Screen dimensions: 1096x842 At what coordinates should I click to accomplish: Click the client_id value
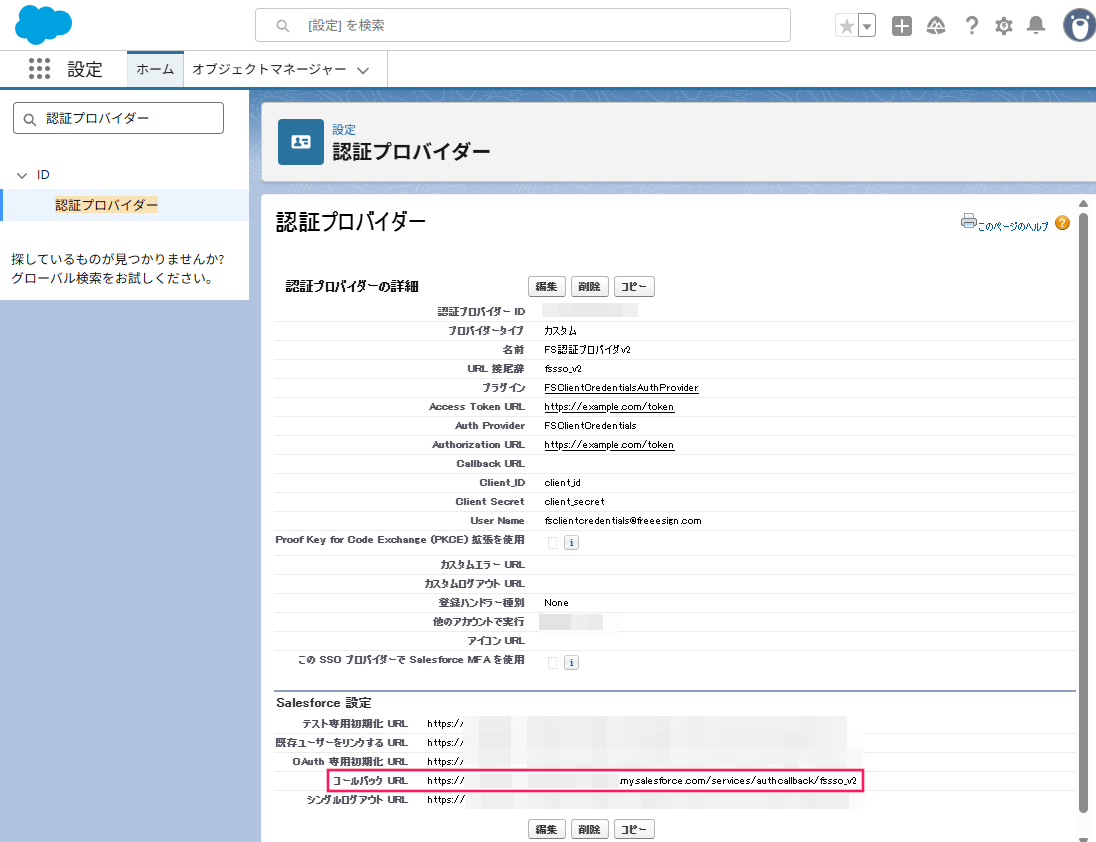point(562,483)
